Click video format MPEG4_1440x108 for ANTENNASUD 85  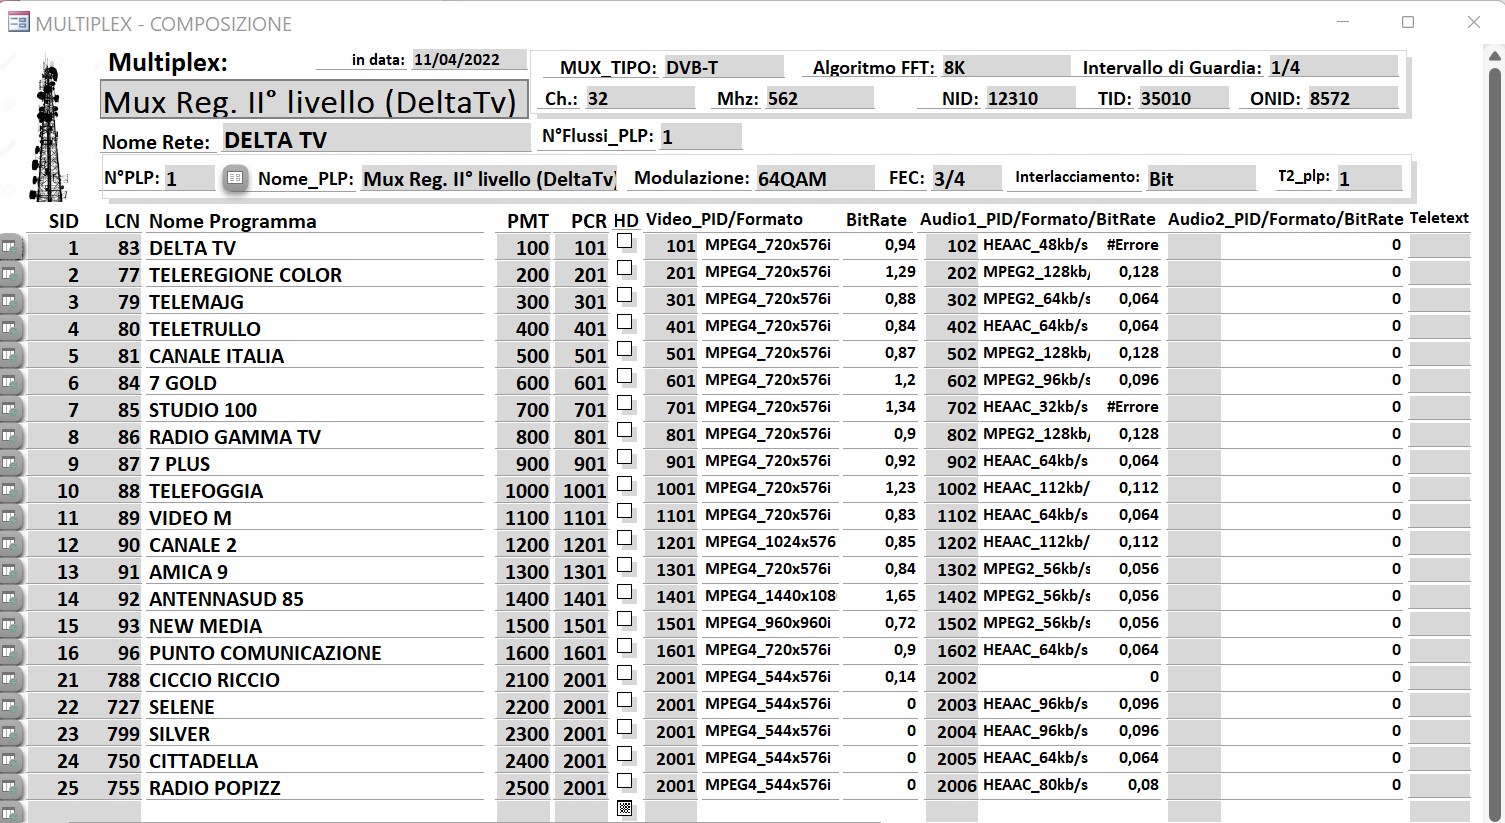coord(770,595)
